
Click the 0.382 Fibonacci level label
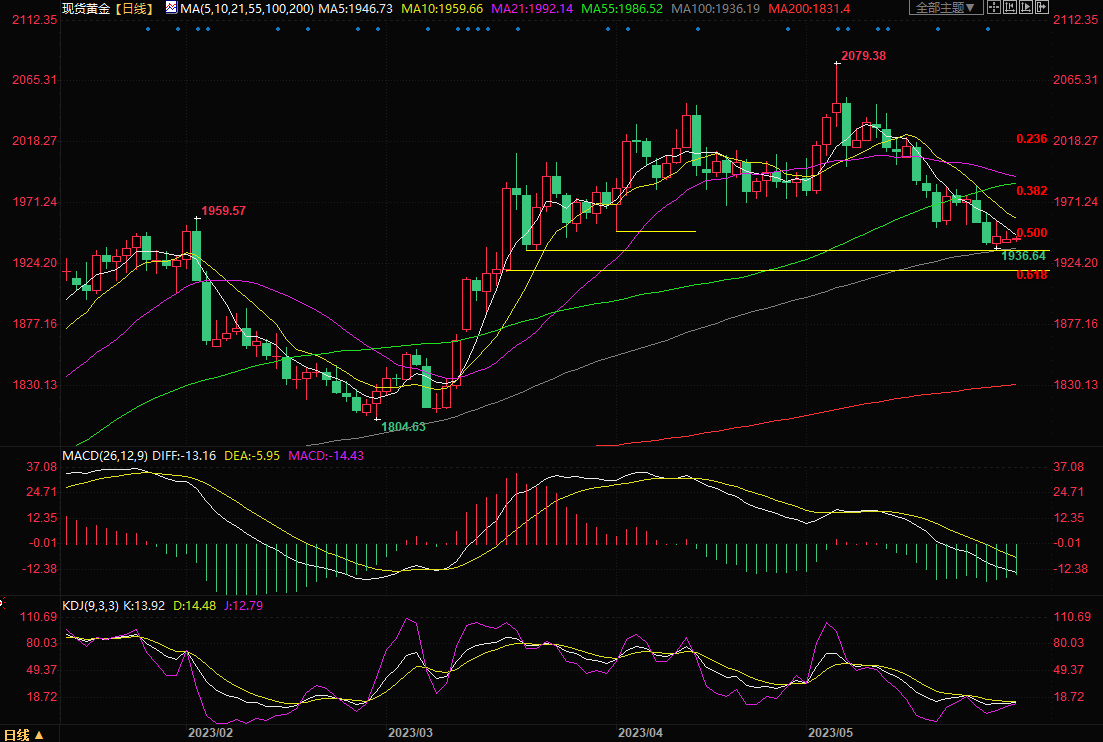(1031, 190)
